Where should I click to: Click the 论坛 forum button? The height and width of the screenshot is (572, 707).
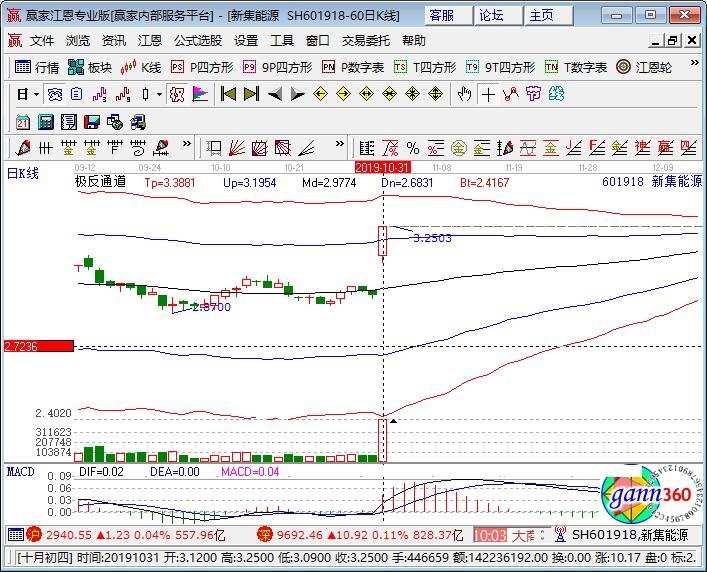[x=492, y=15]
